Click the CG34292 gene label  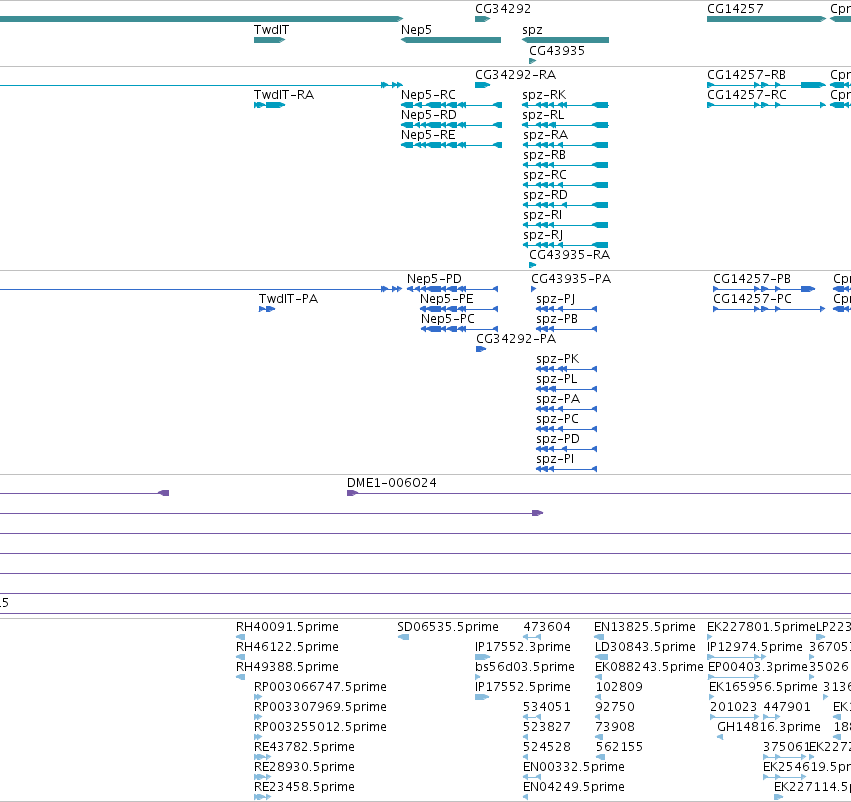(503, 9)
